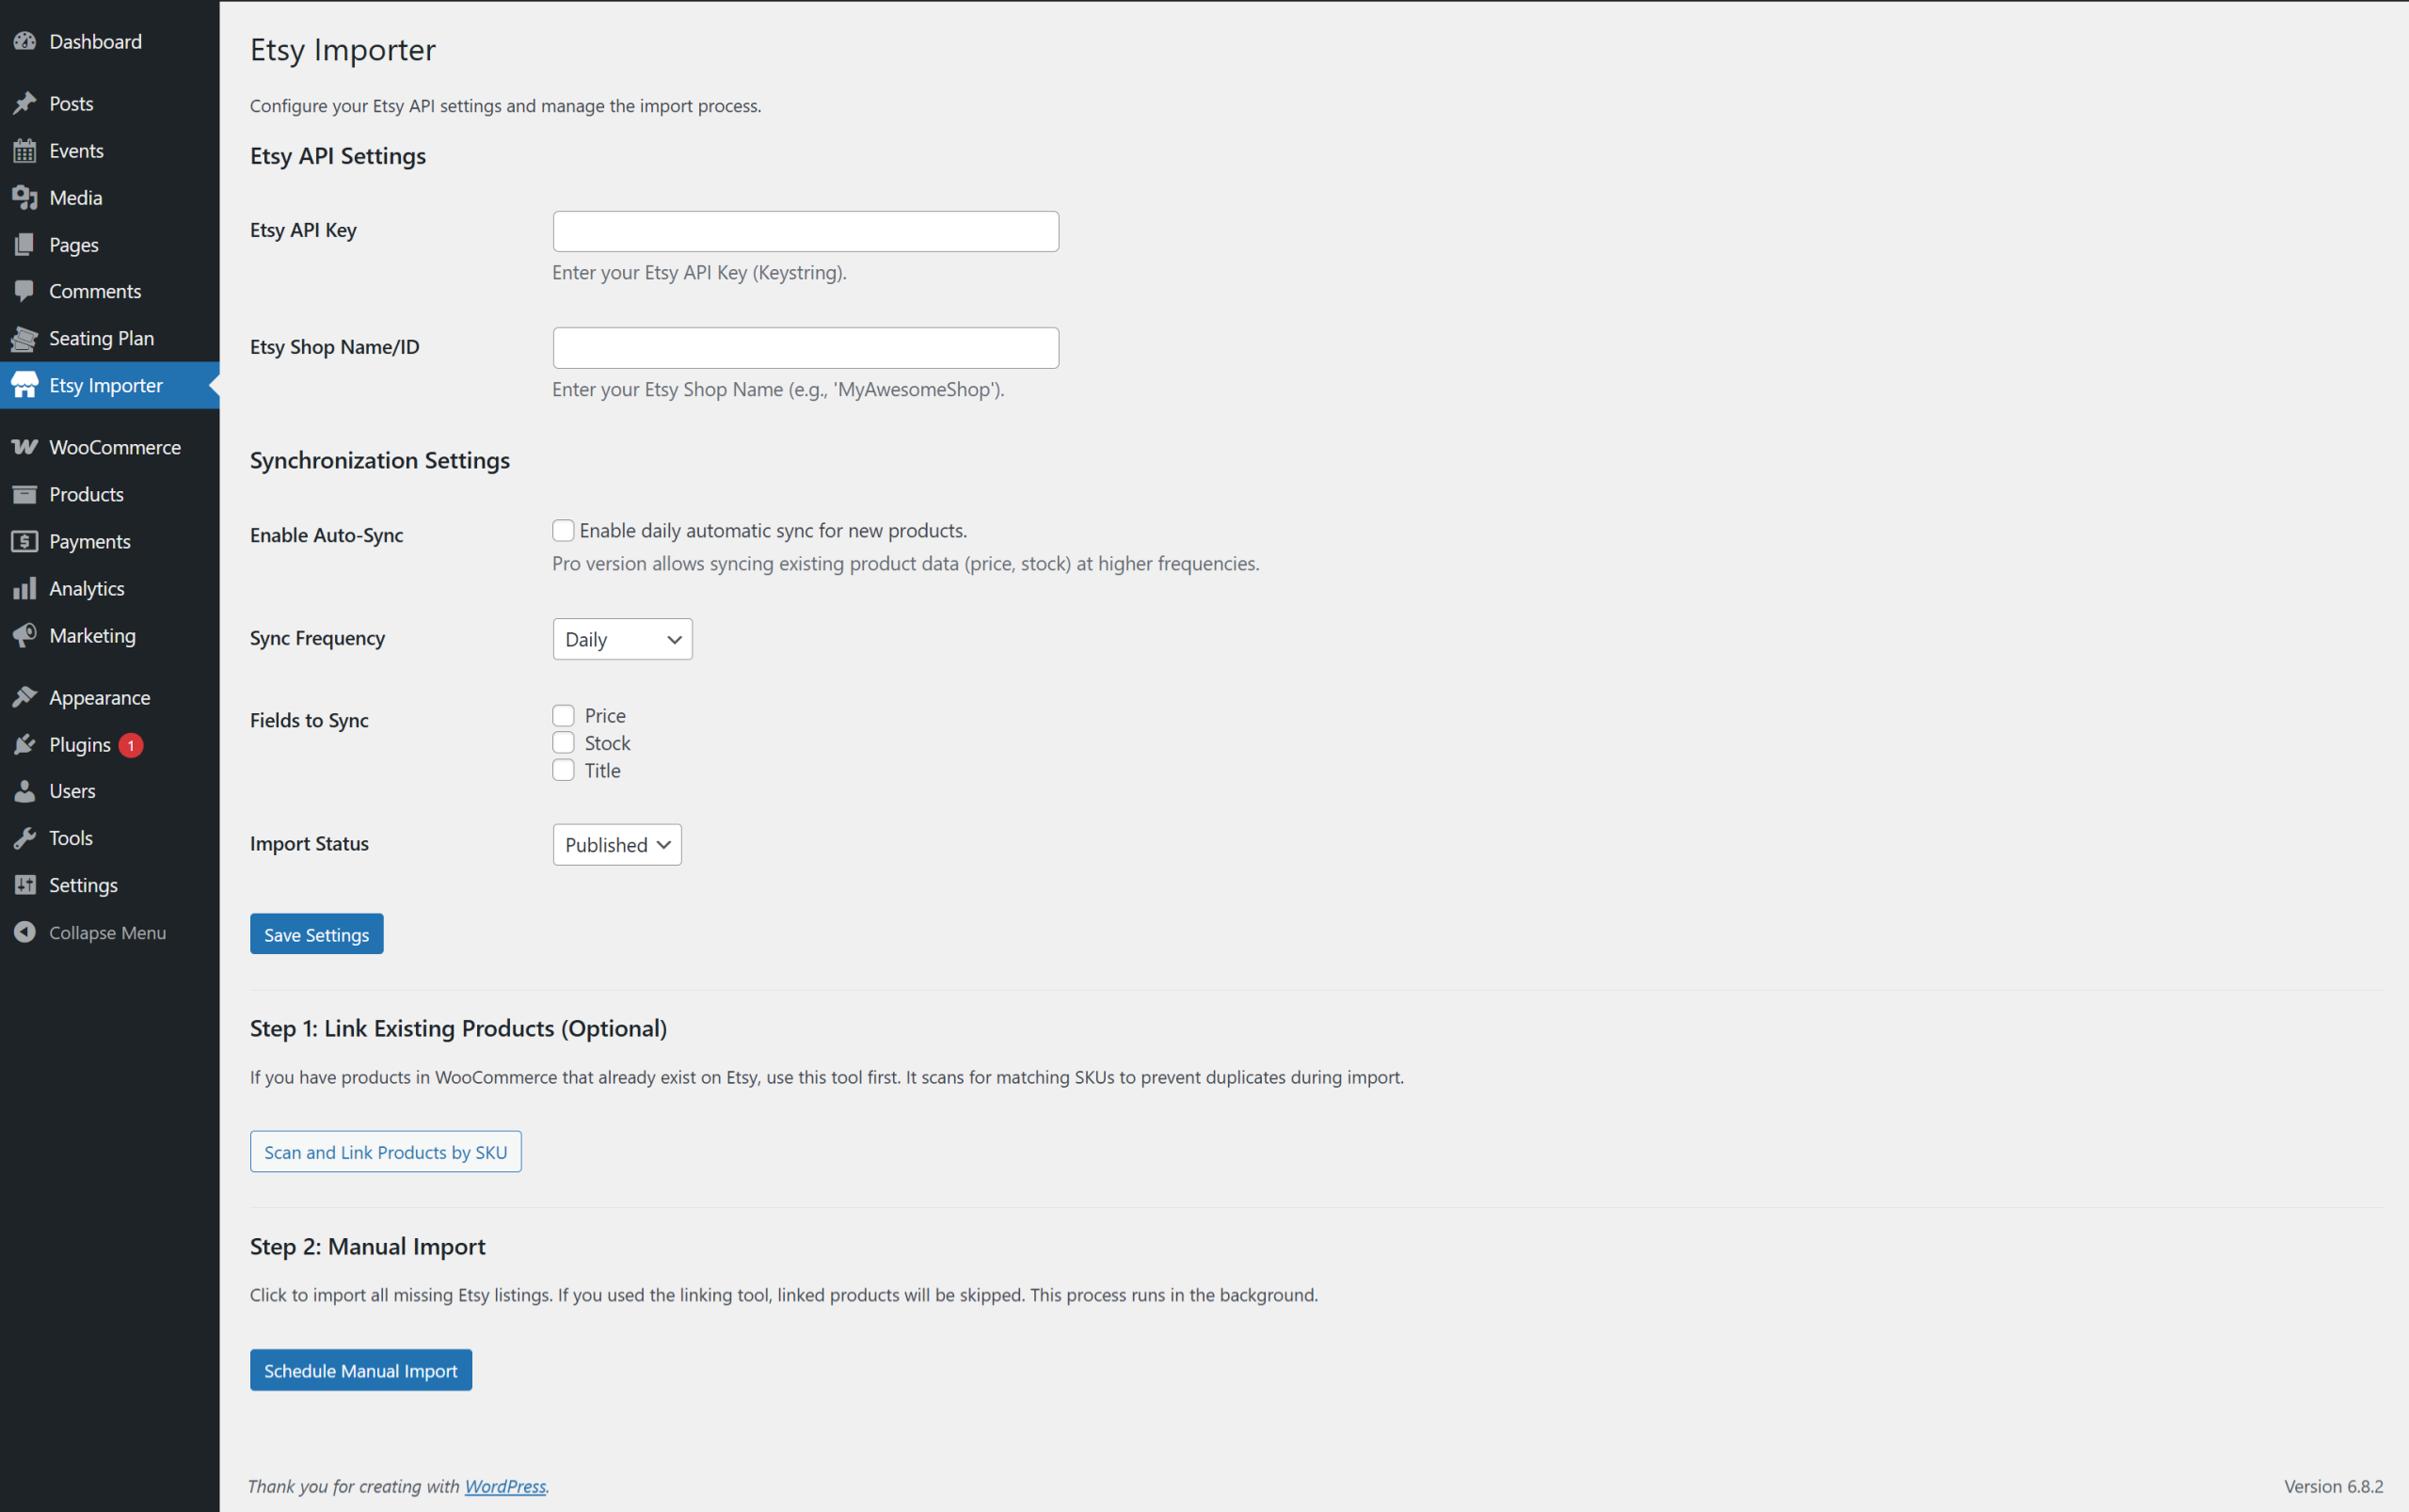Go to the Products menu

click(86, 494)
